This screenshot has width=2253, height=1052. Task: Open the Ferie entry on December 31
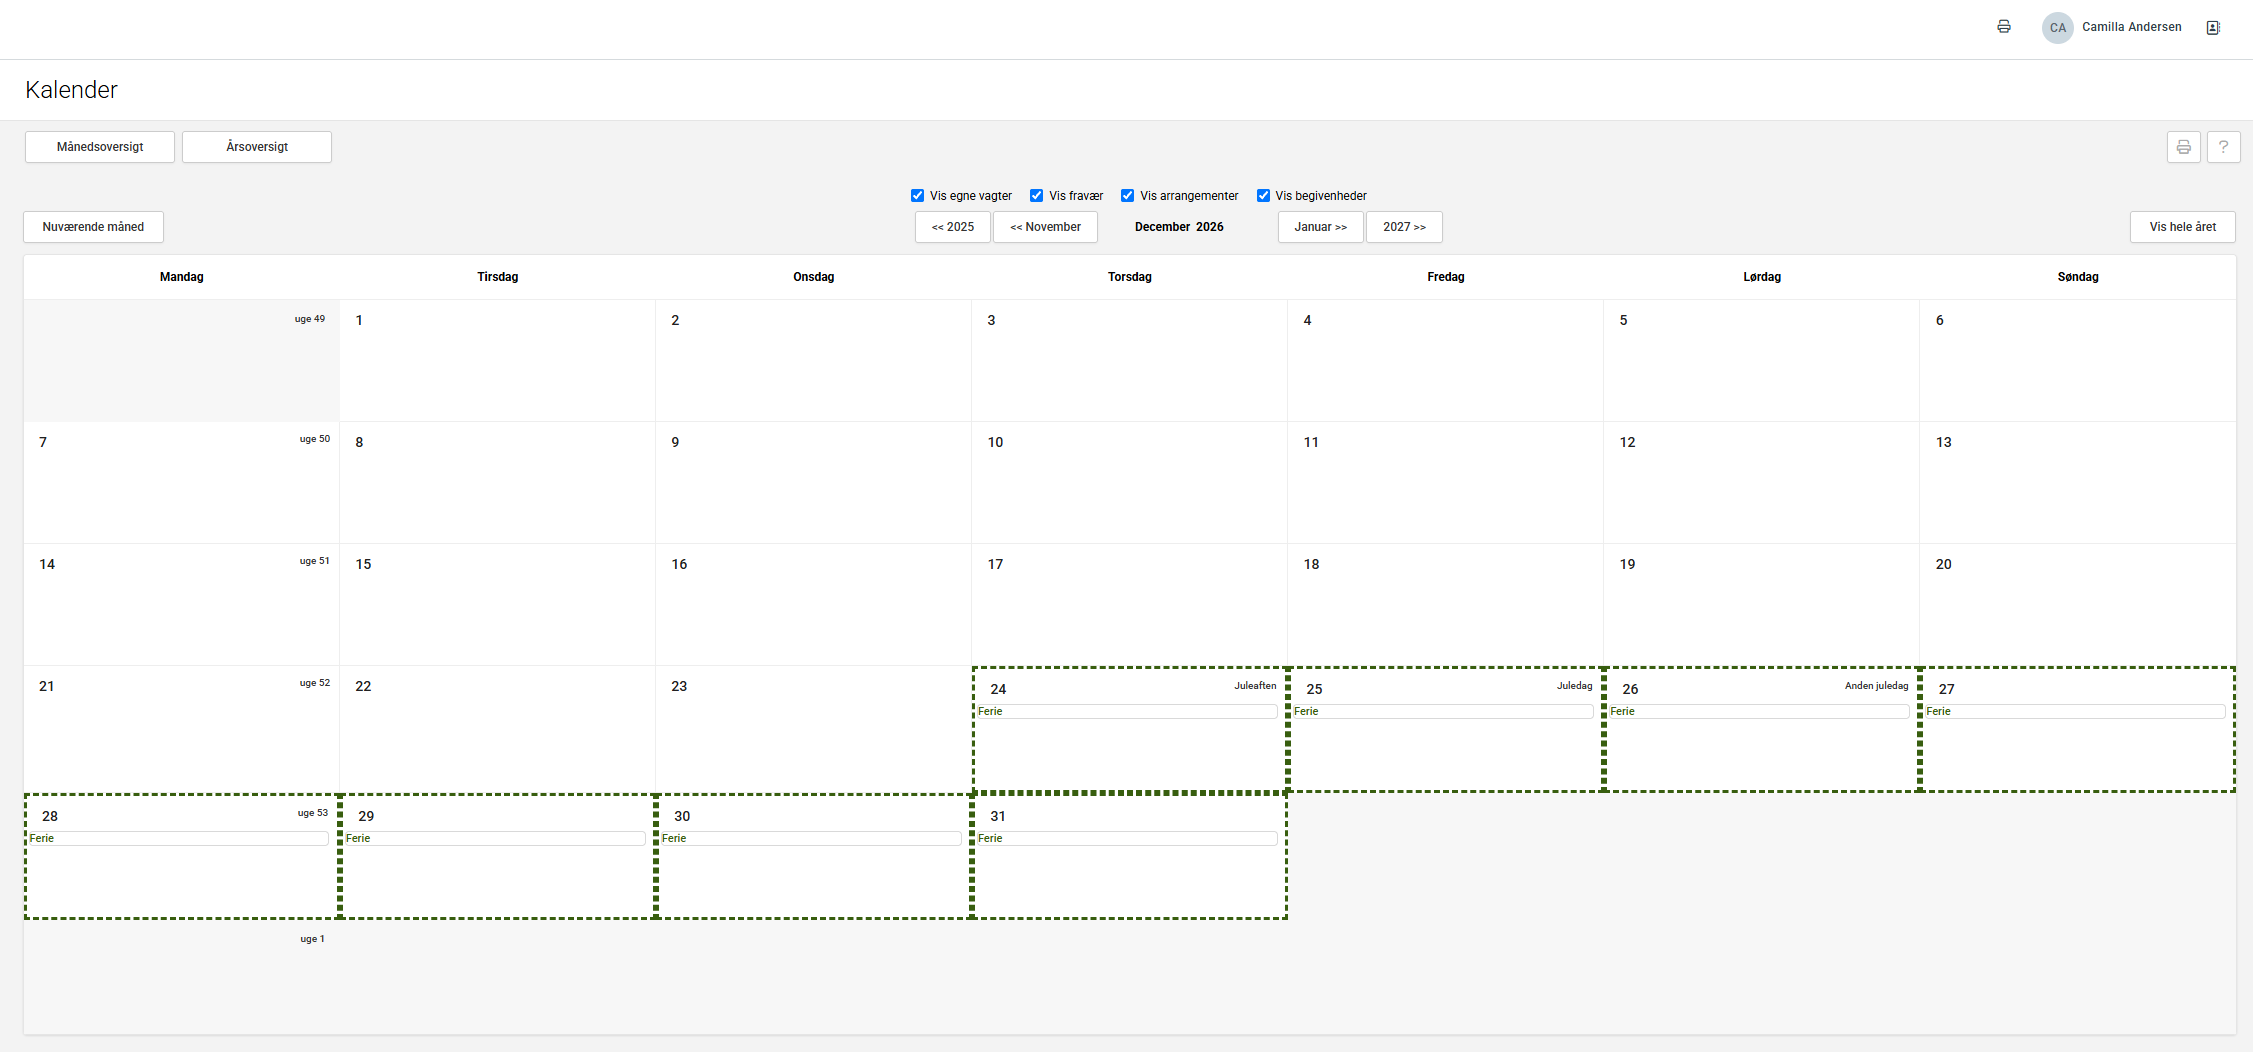point(1127,839)
